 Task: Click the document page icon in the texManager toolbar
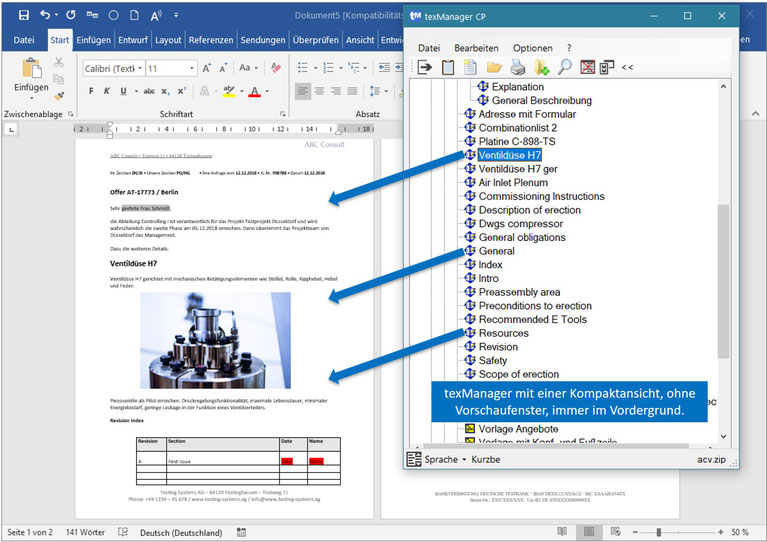point(471,67)
